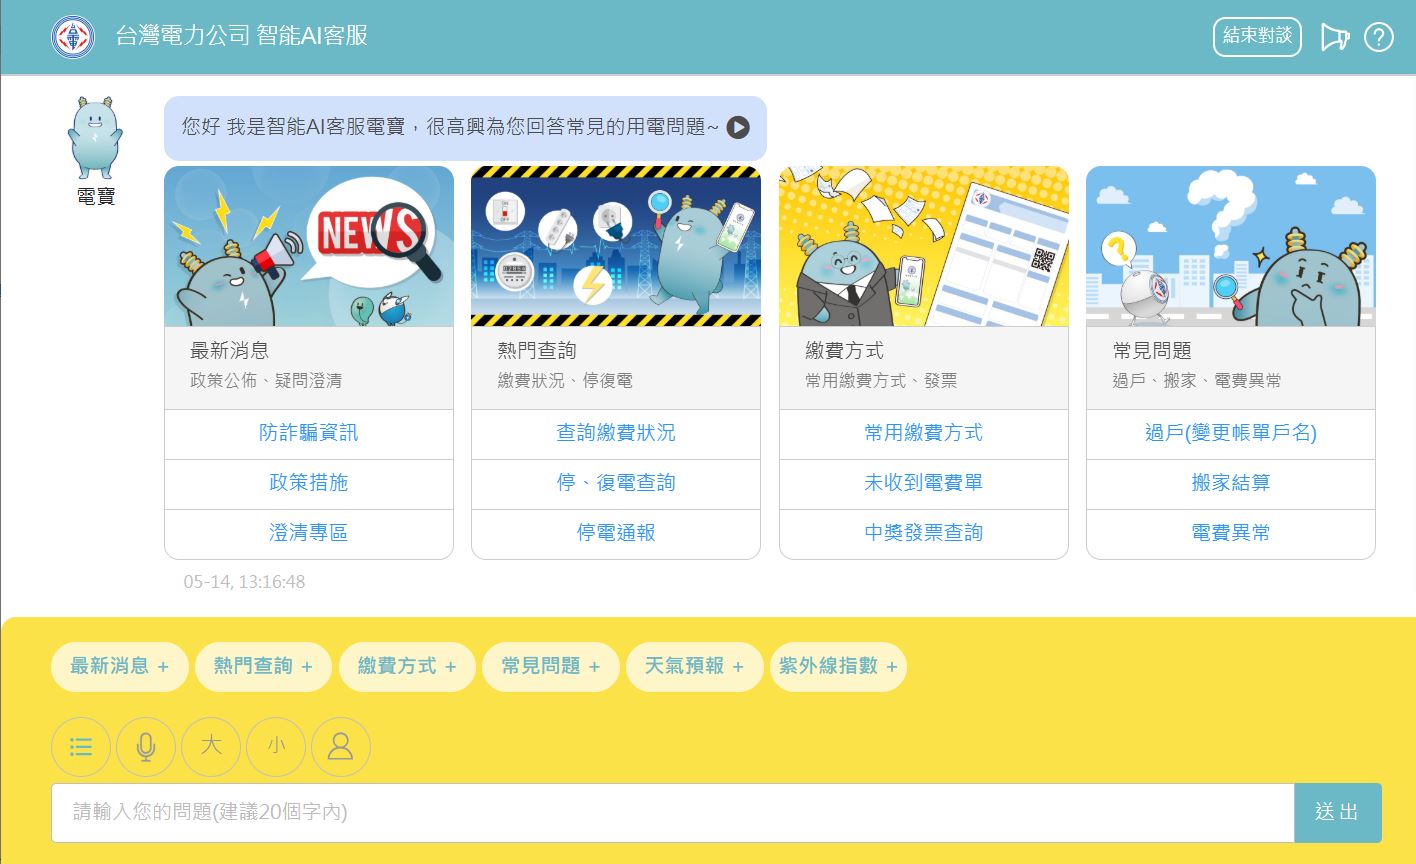This screenshot has width=1416, height=864.
Task: Expand the 天氣預報 quick option
Action: click(694, 667)
